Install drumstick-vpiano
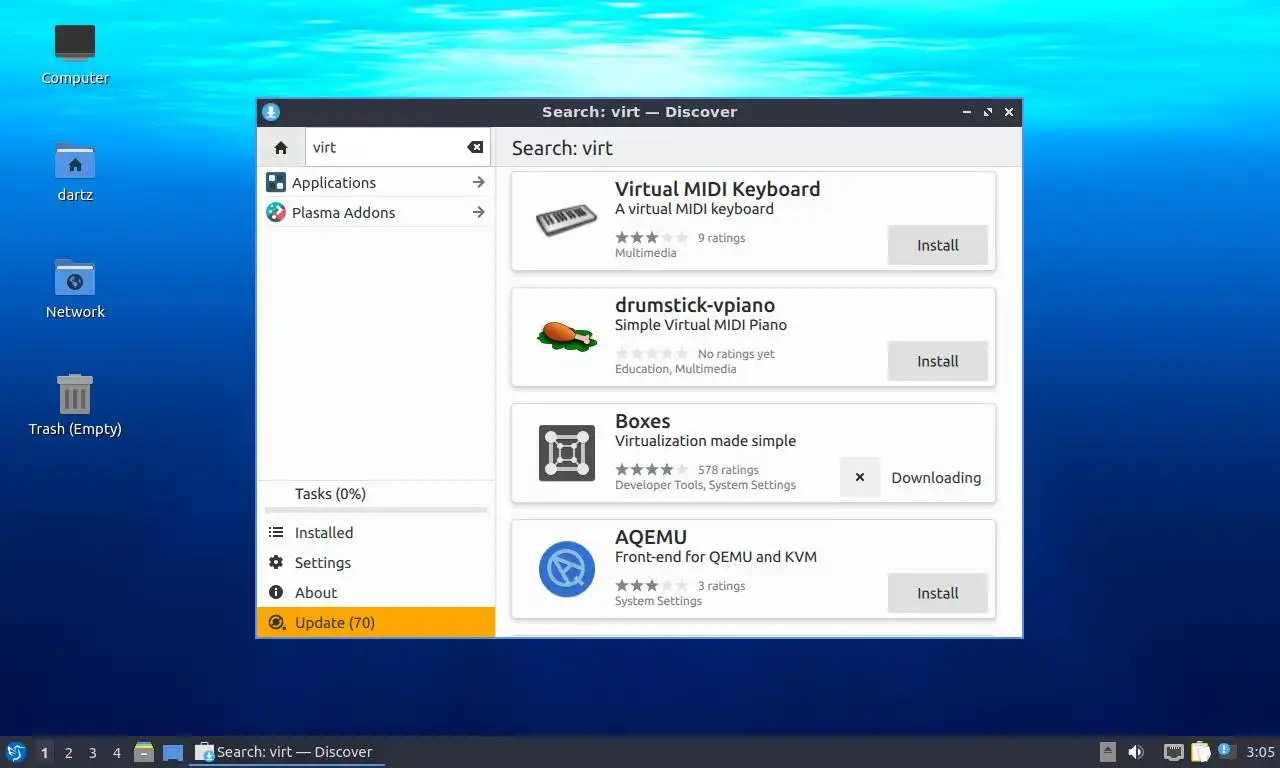 tap(937, 361)
